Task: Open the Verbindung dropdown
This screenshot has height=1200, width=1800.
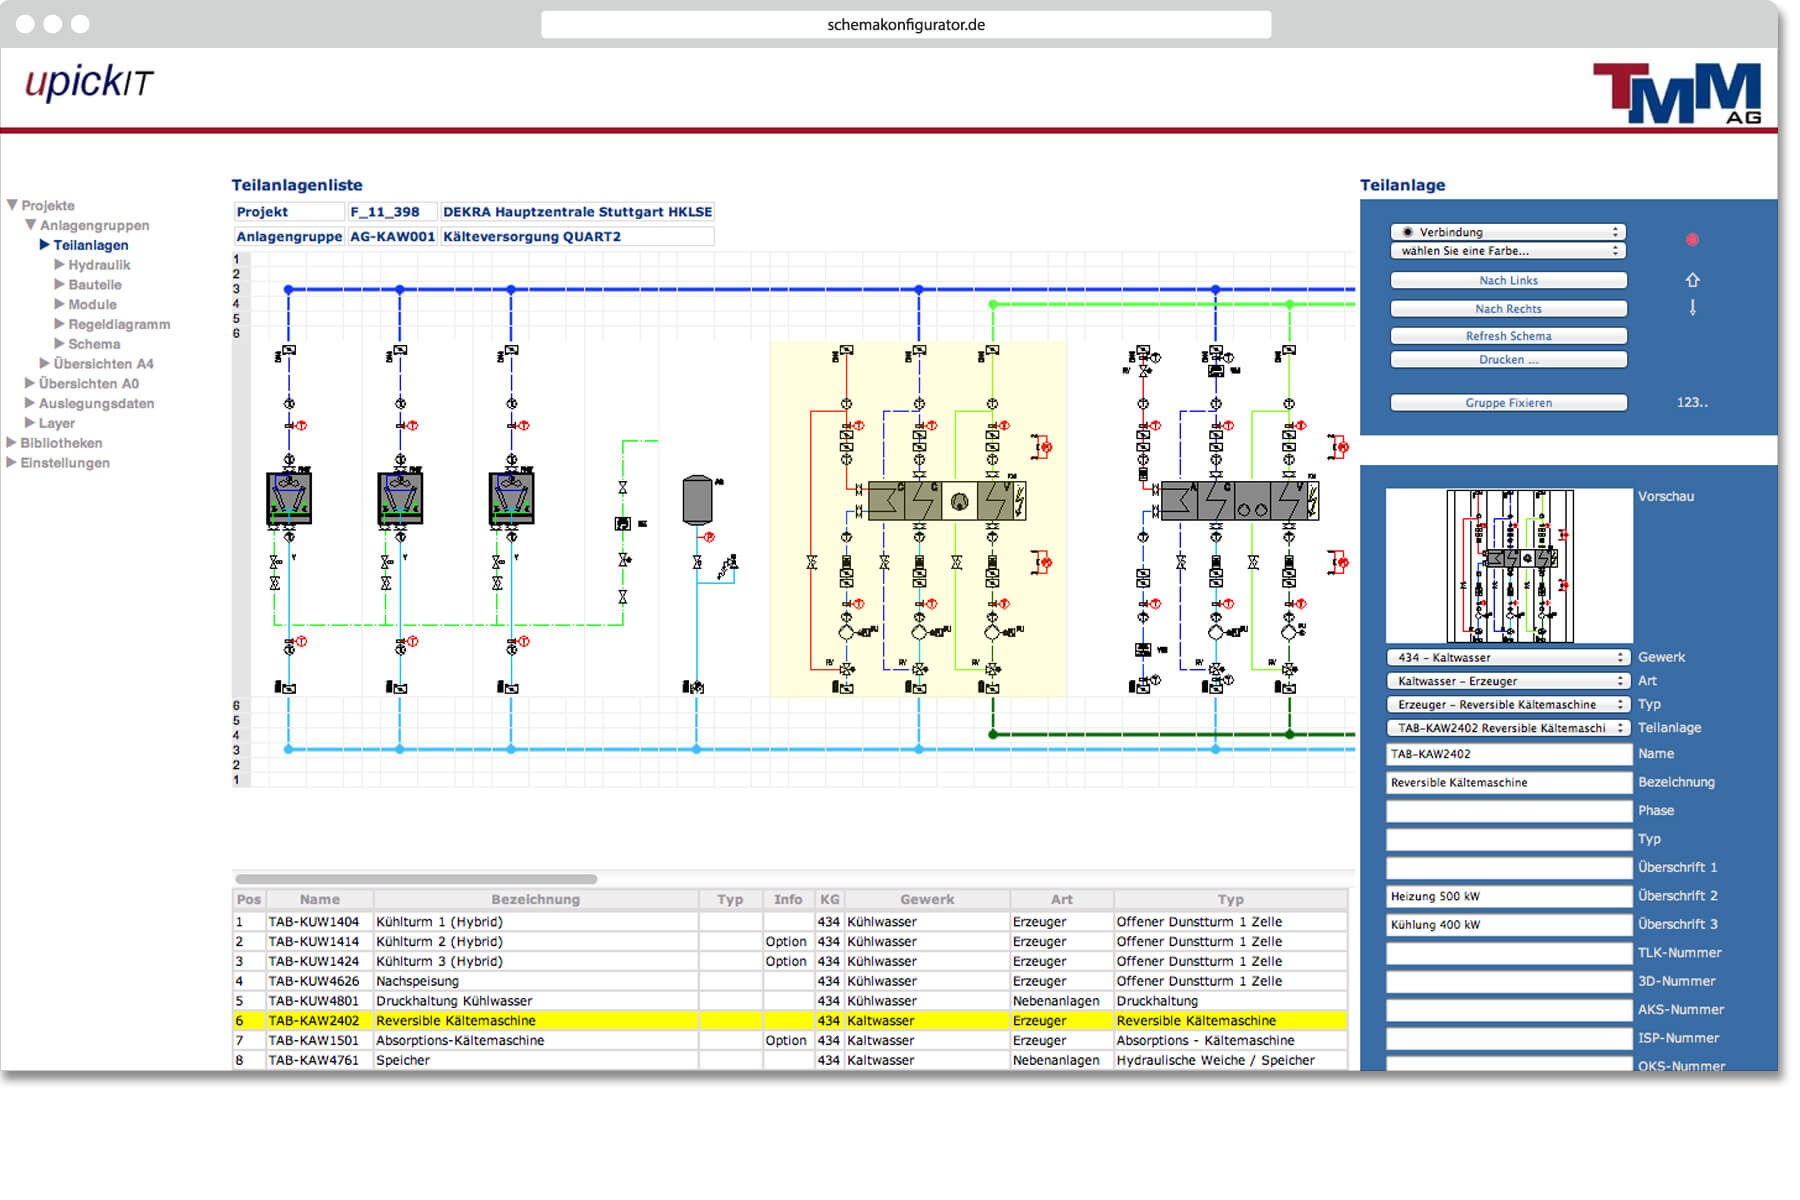Action: pyautogui.click(x=1508, y=232)
